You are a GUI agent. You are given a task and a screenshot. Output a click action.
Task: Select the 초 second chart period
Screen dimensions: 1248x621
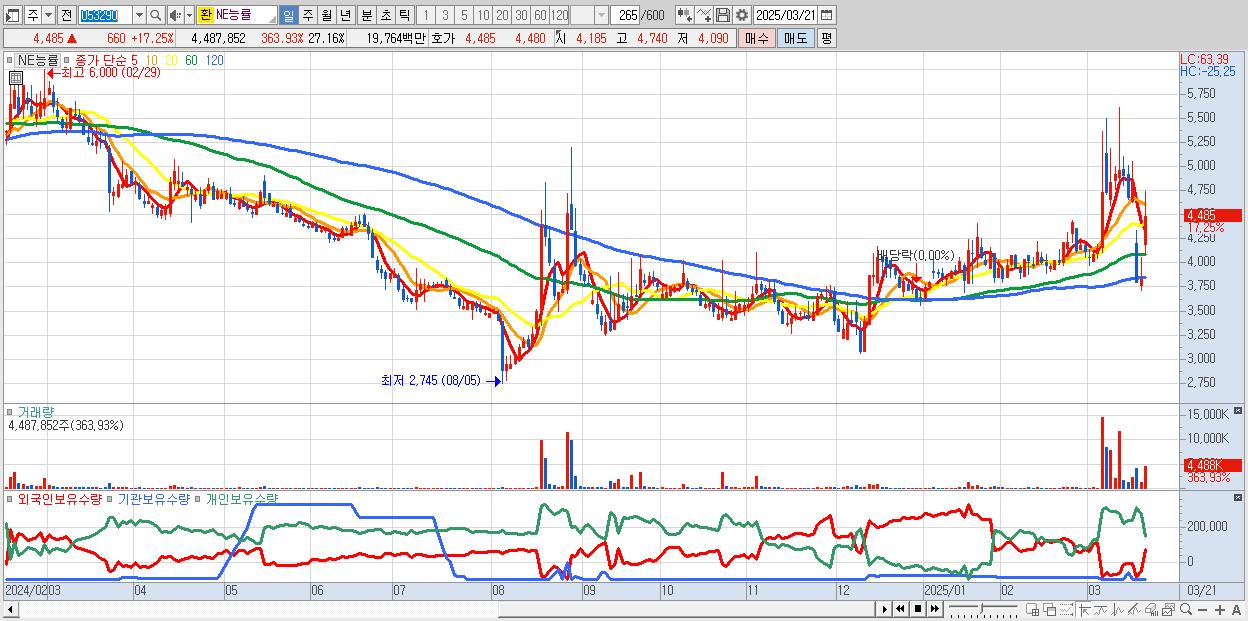(384, 15)
